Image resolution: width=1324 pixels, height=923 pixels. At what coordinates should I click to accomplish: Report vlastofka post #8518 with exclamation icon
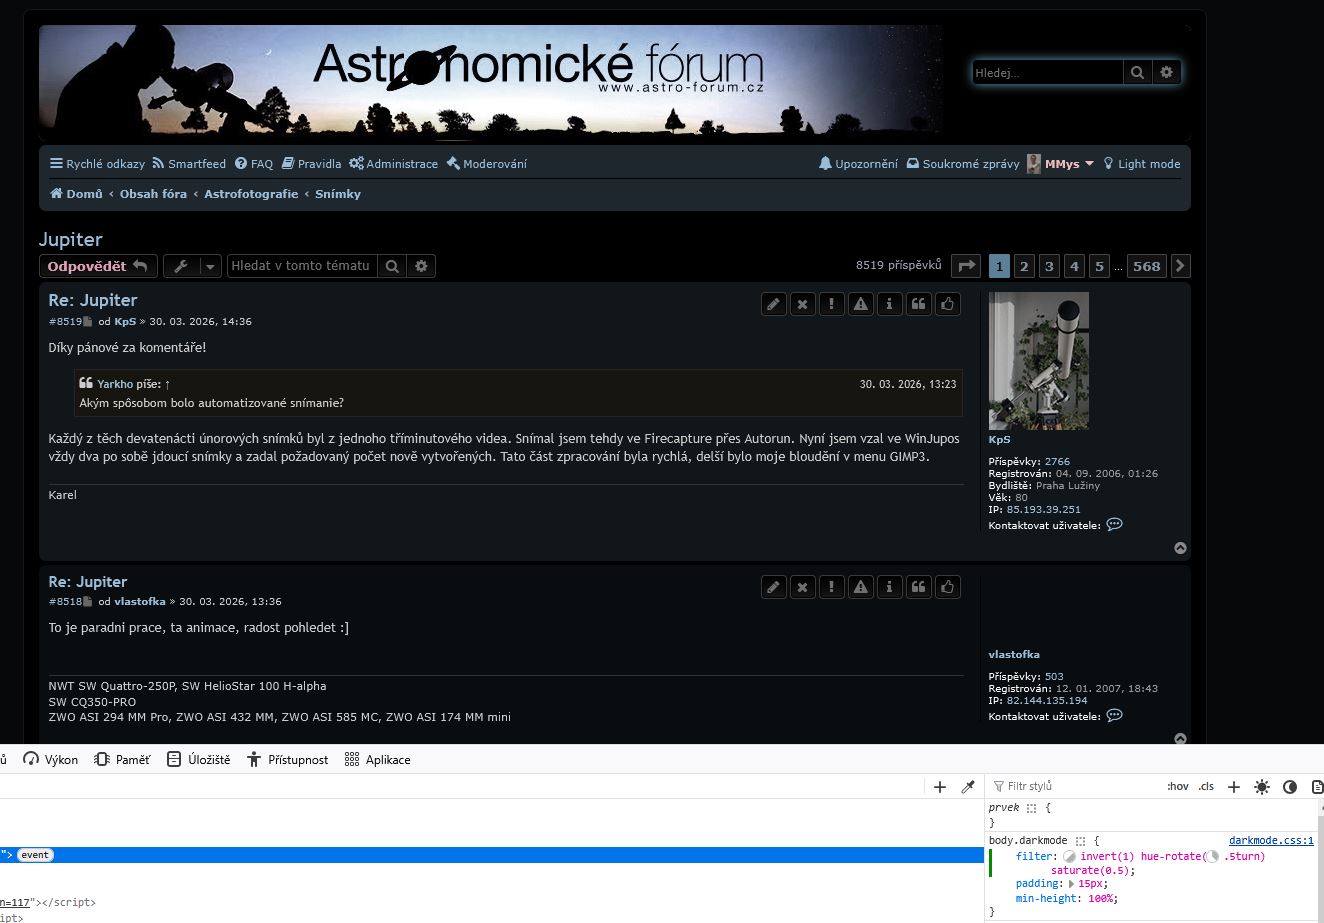click(832, 587)
